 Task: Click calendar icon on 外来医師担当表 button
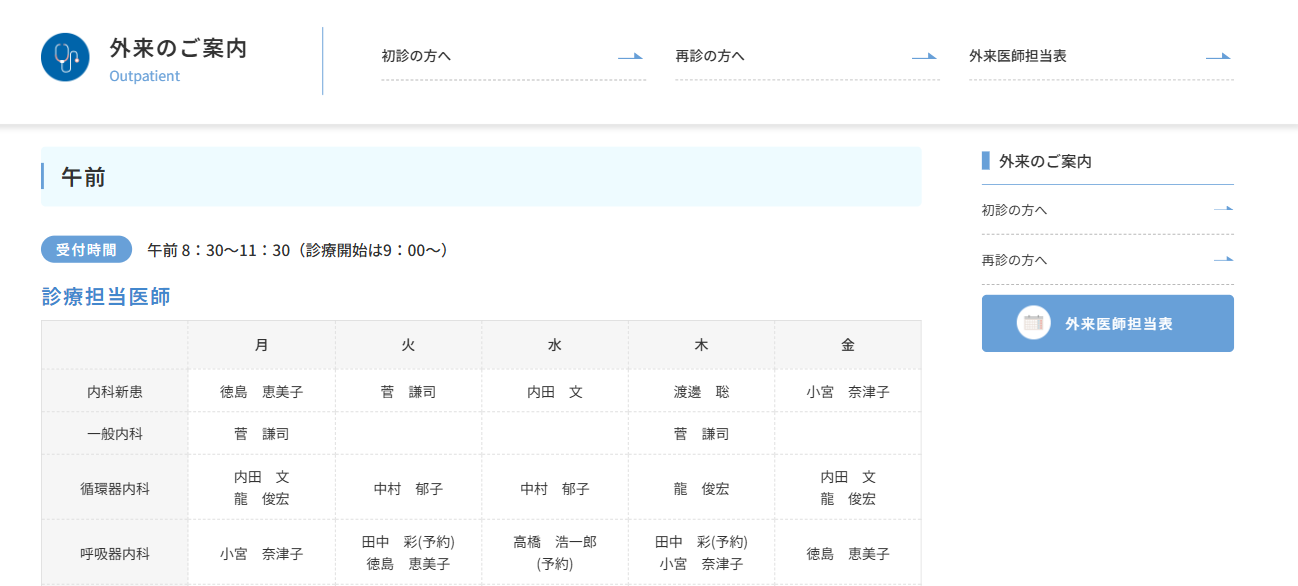[x=1033, y=323]
